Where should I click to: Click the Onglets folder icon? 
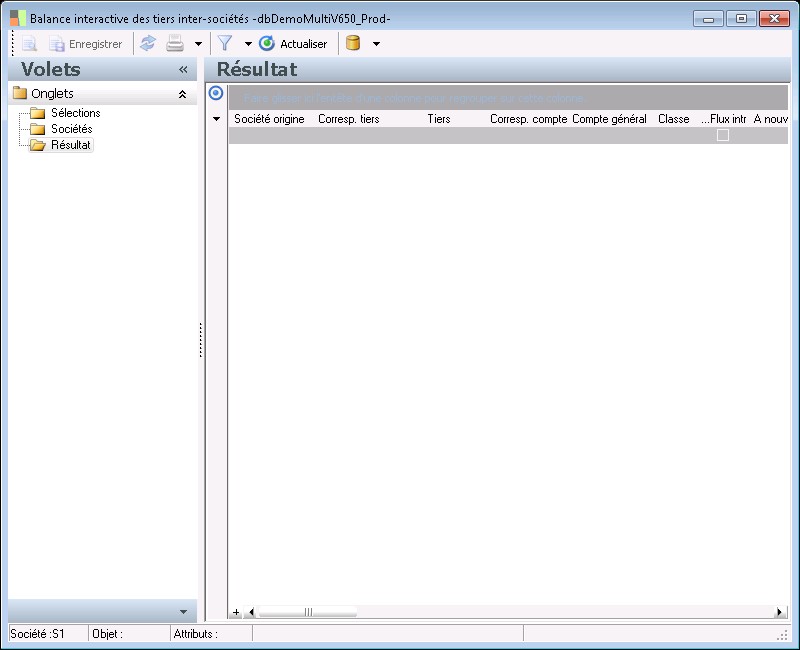20,93
